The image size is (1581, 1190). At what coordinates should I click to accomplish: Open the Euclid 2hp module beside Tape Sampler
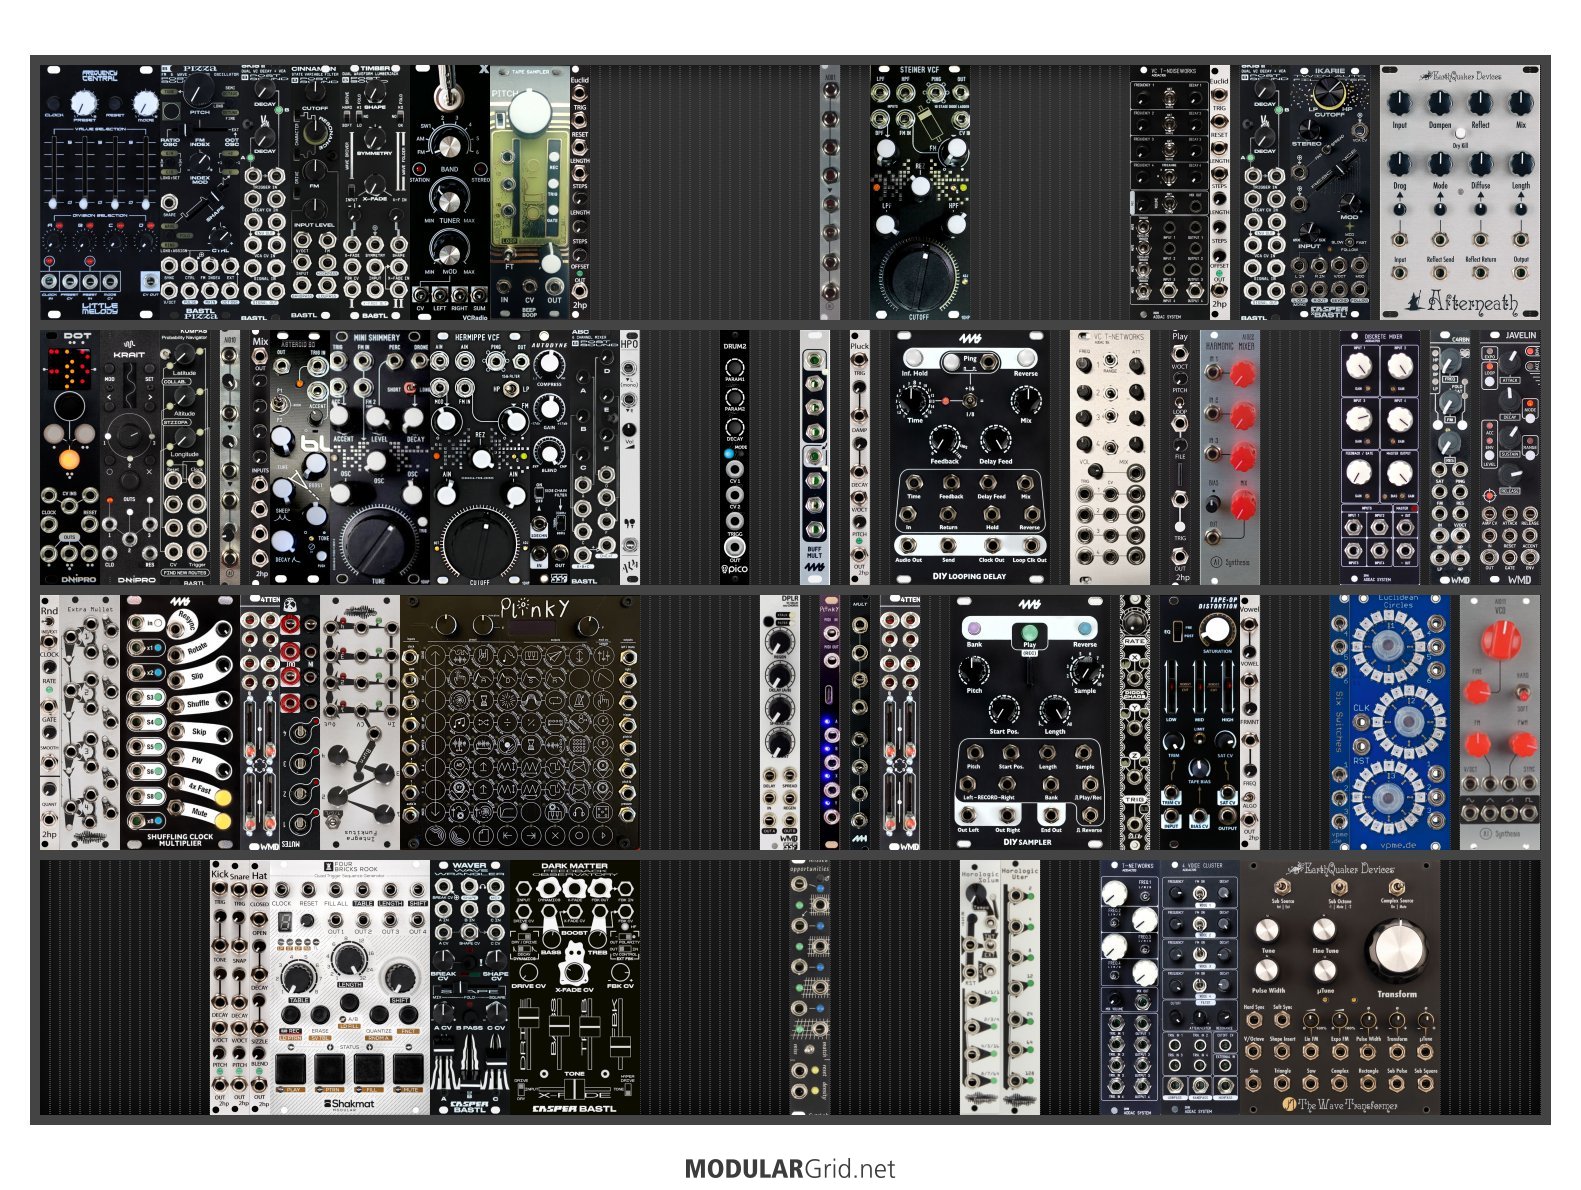pyautogui.click(x=580, y=192)
